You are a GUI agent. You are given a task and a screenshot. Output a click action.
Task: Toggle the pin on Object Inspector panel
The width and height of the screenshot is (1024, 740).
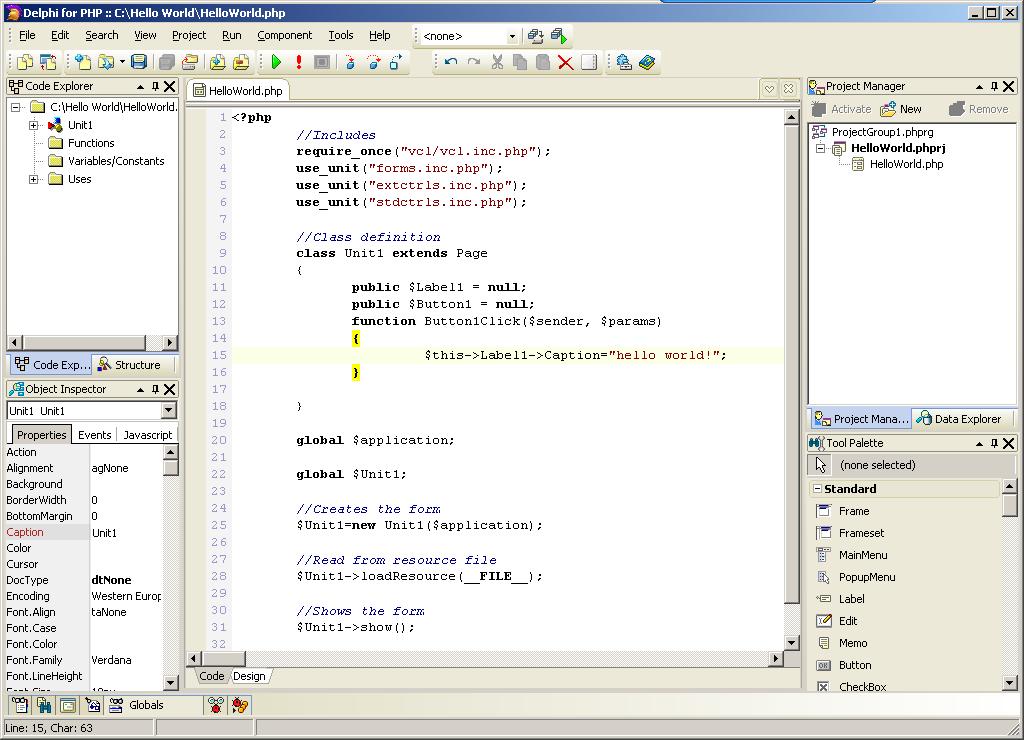point(155,389)
